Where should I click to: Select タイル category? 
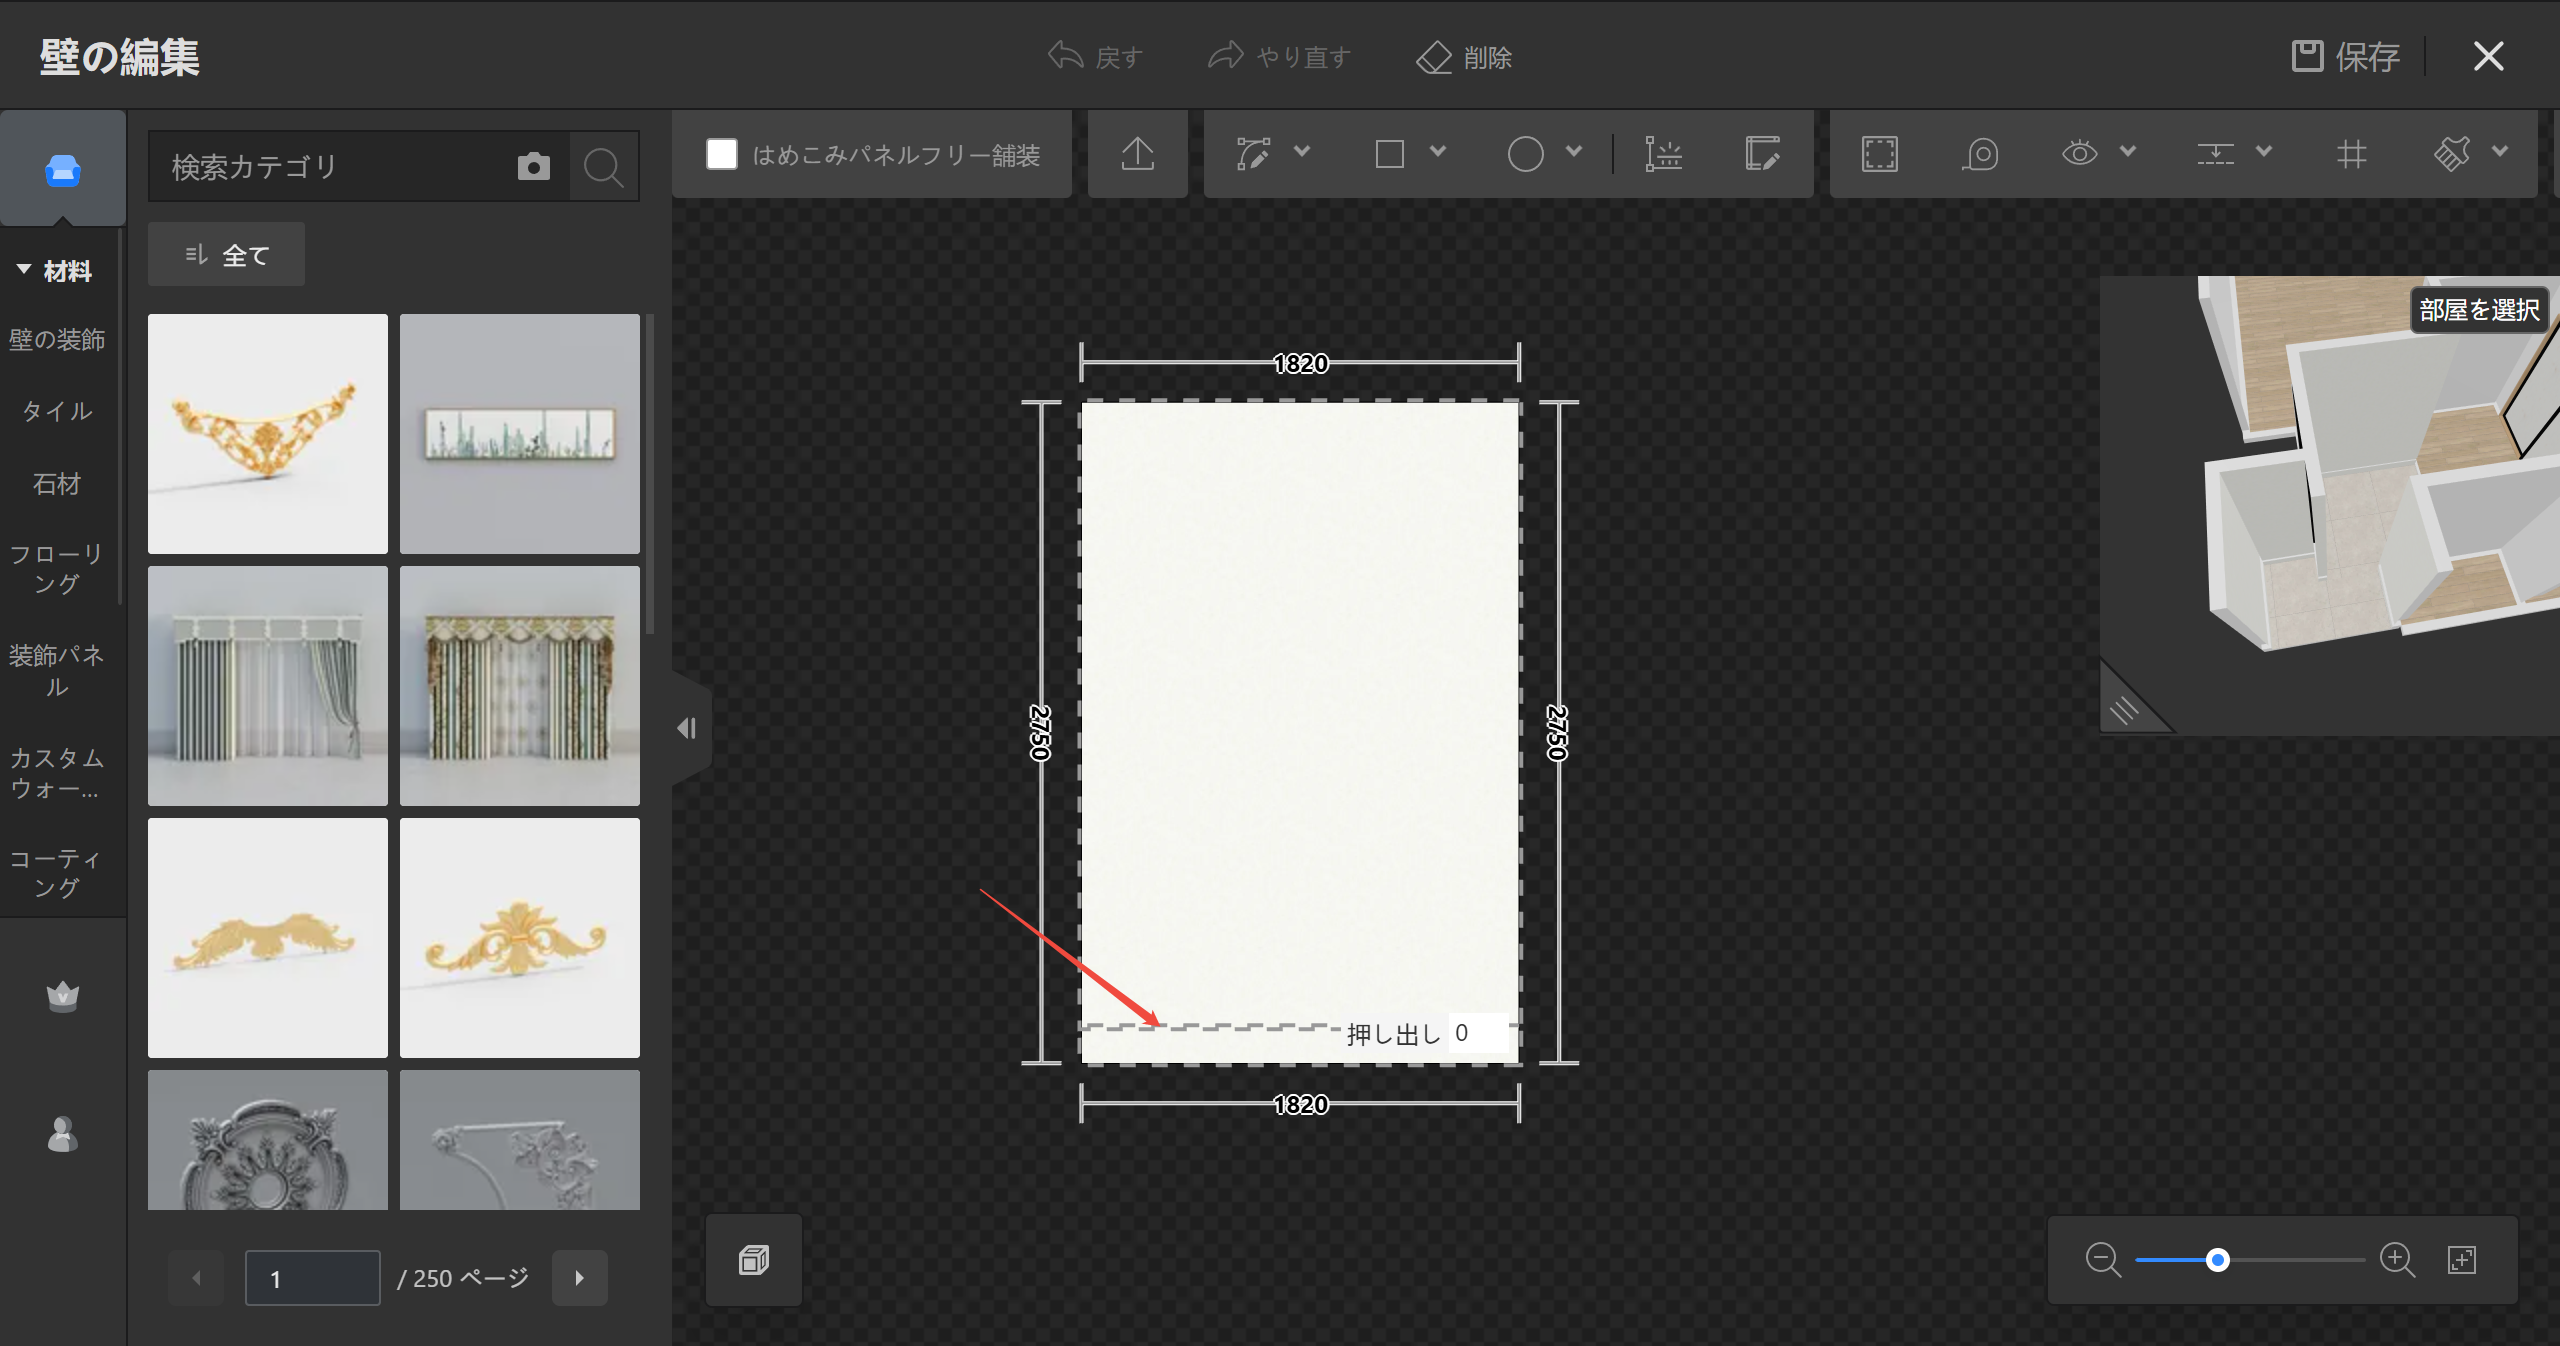pos(57,411)
